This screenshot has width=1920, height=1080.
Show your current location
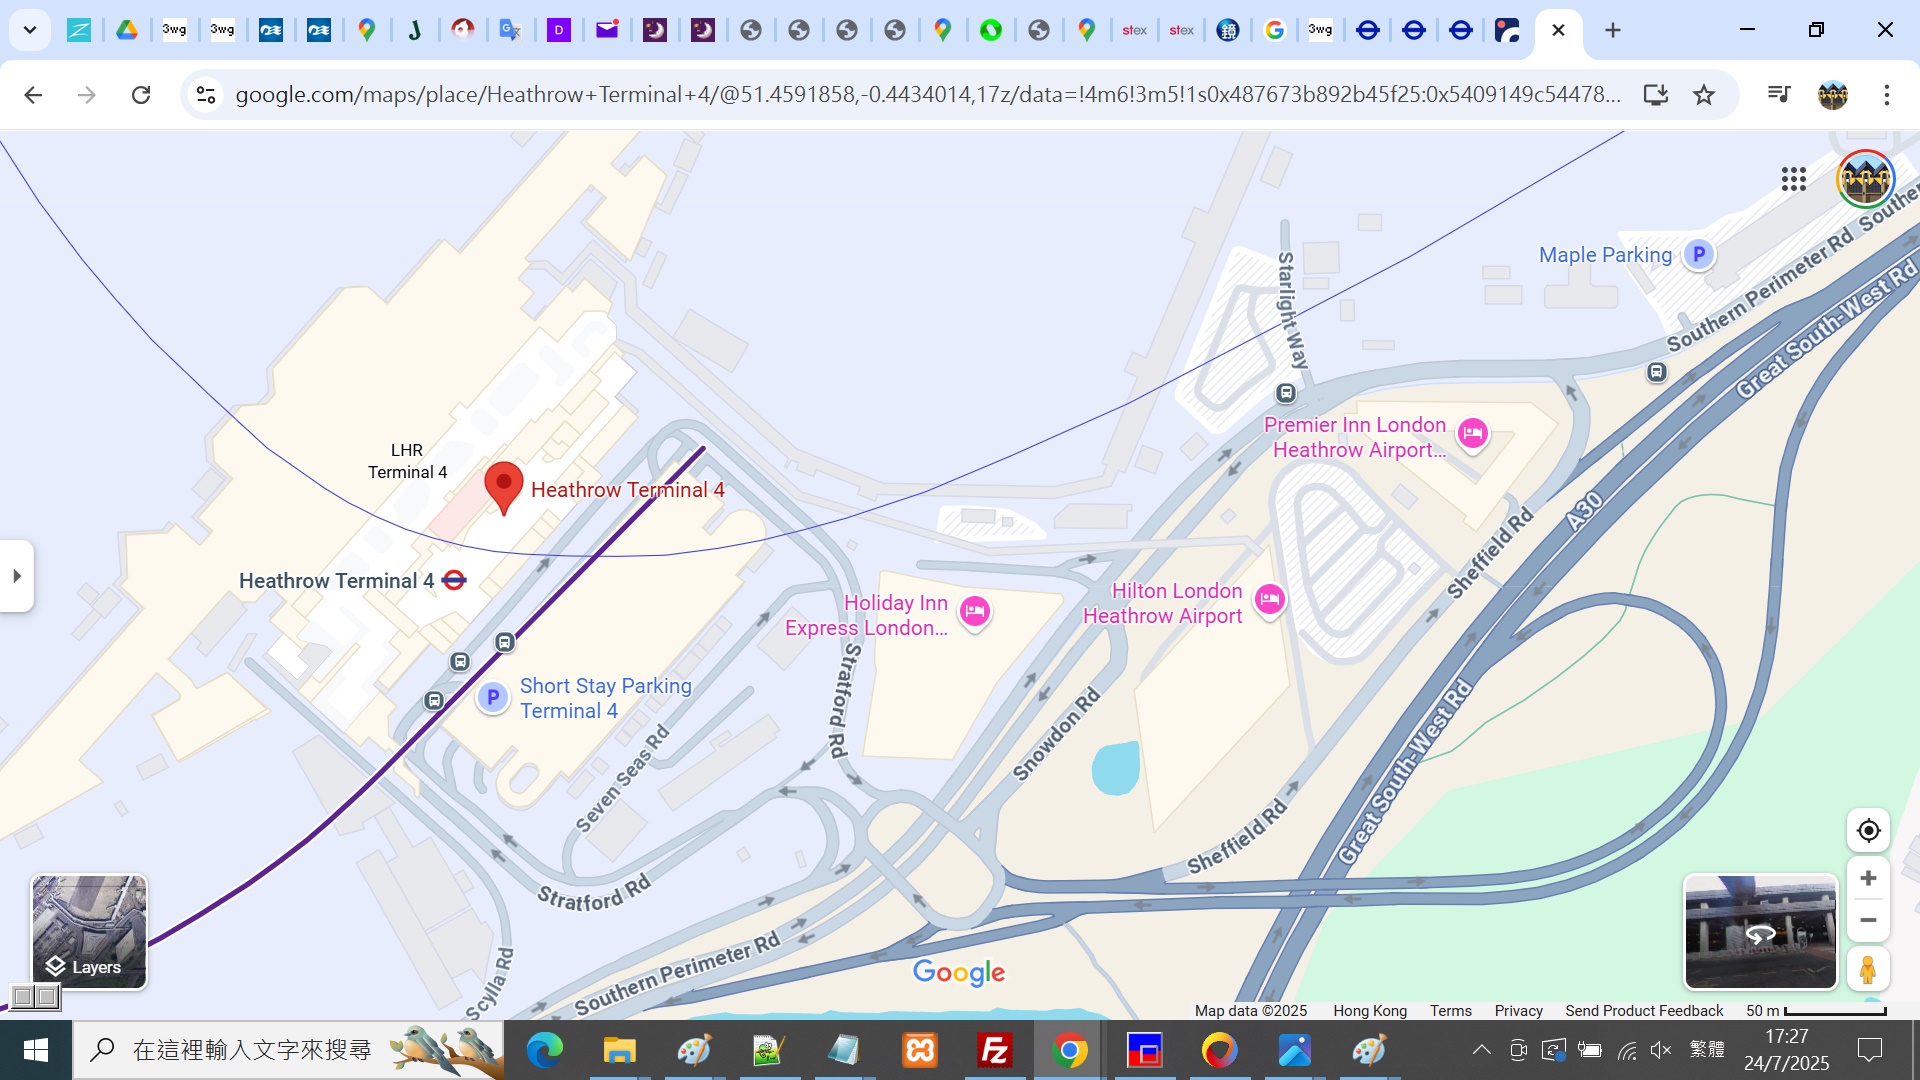(x=1868, y=831)
